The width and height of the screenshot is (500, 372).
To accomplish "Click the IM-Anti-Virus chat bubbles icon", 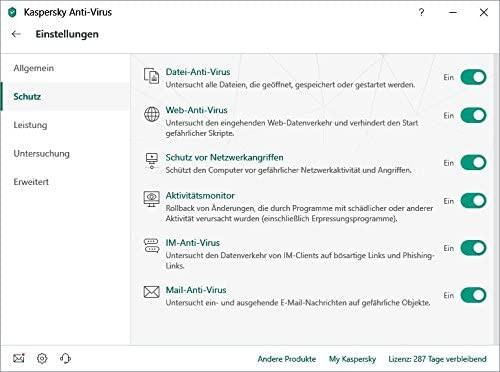I will 151,246.
